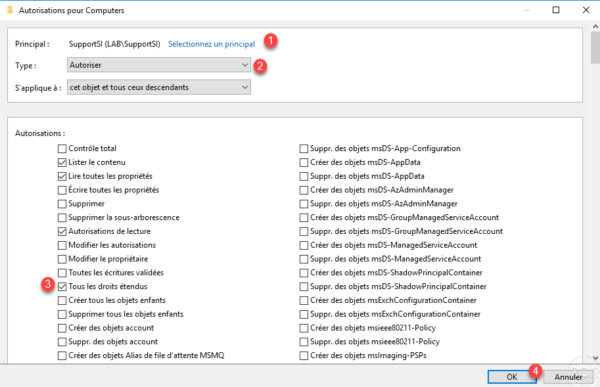Enable Créer des objets msieee80211-Policy
The height and width of the screenshot is (387, 600).
(x=304, y=328)
